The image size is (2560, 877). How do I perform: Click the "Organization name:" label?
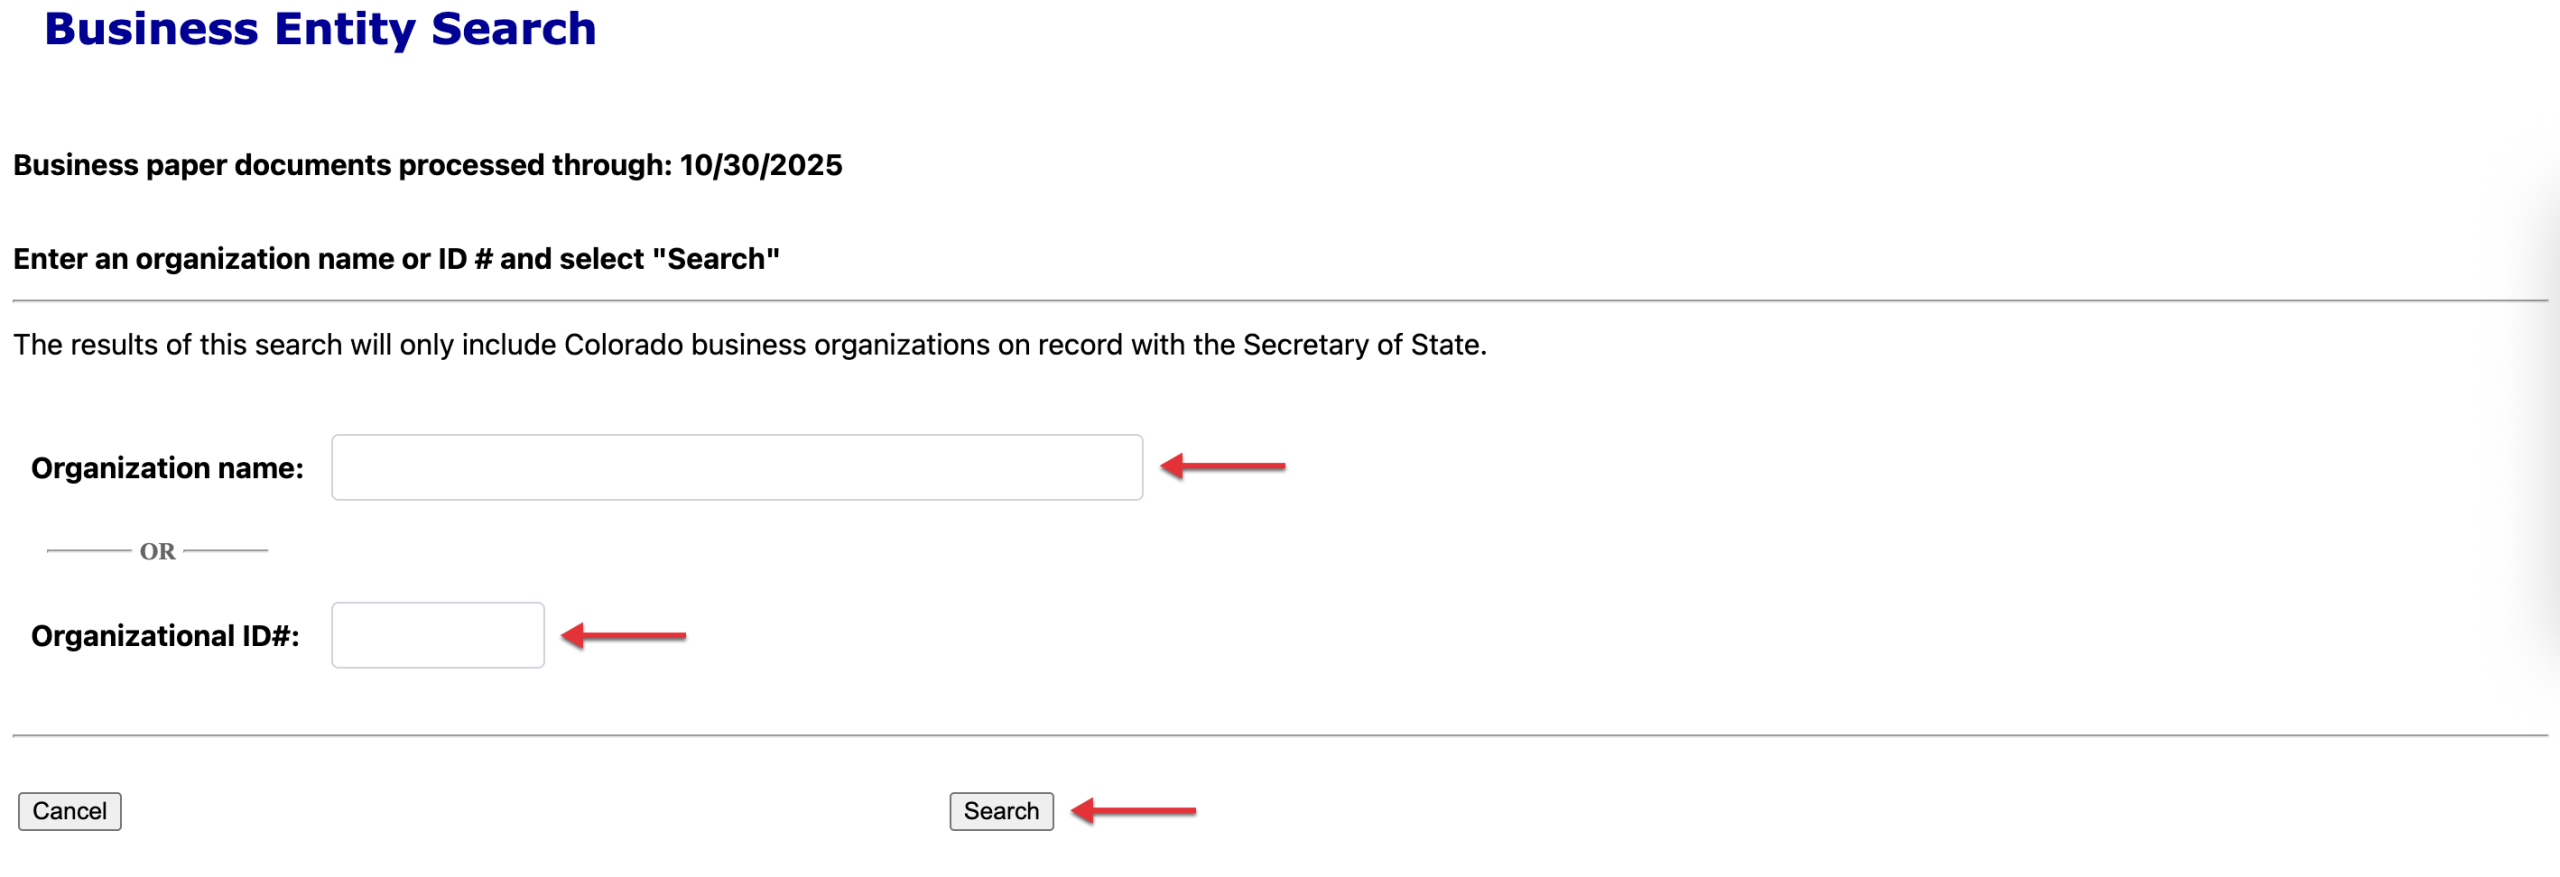click(x=167, y=468)
